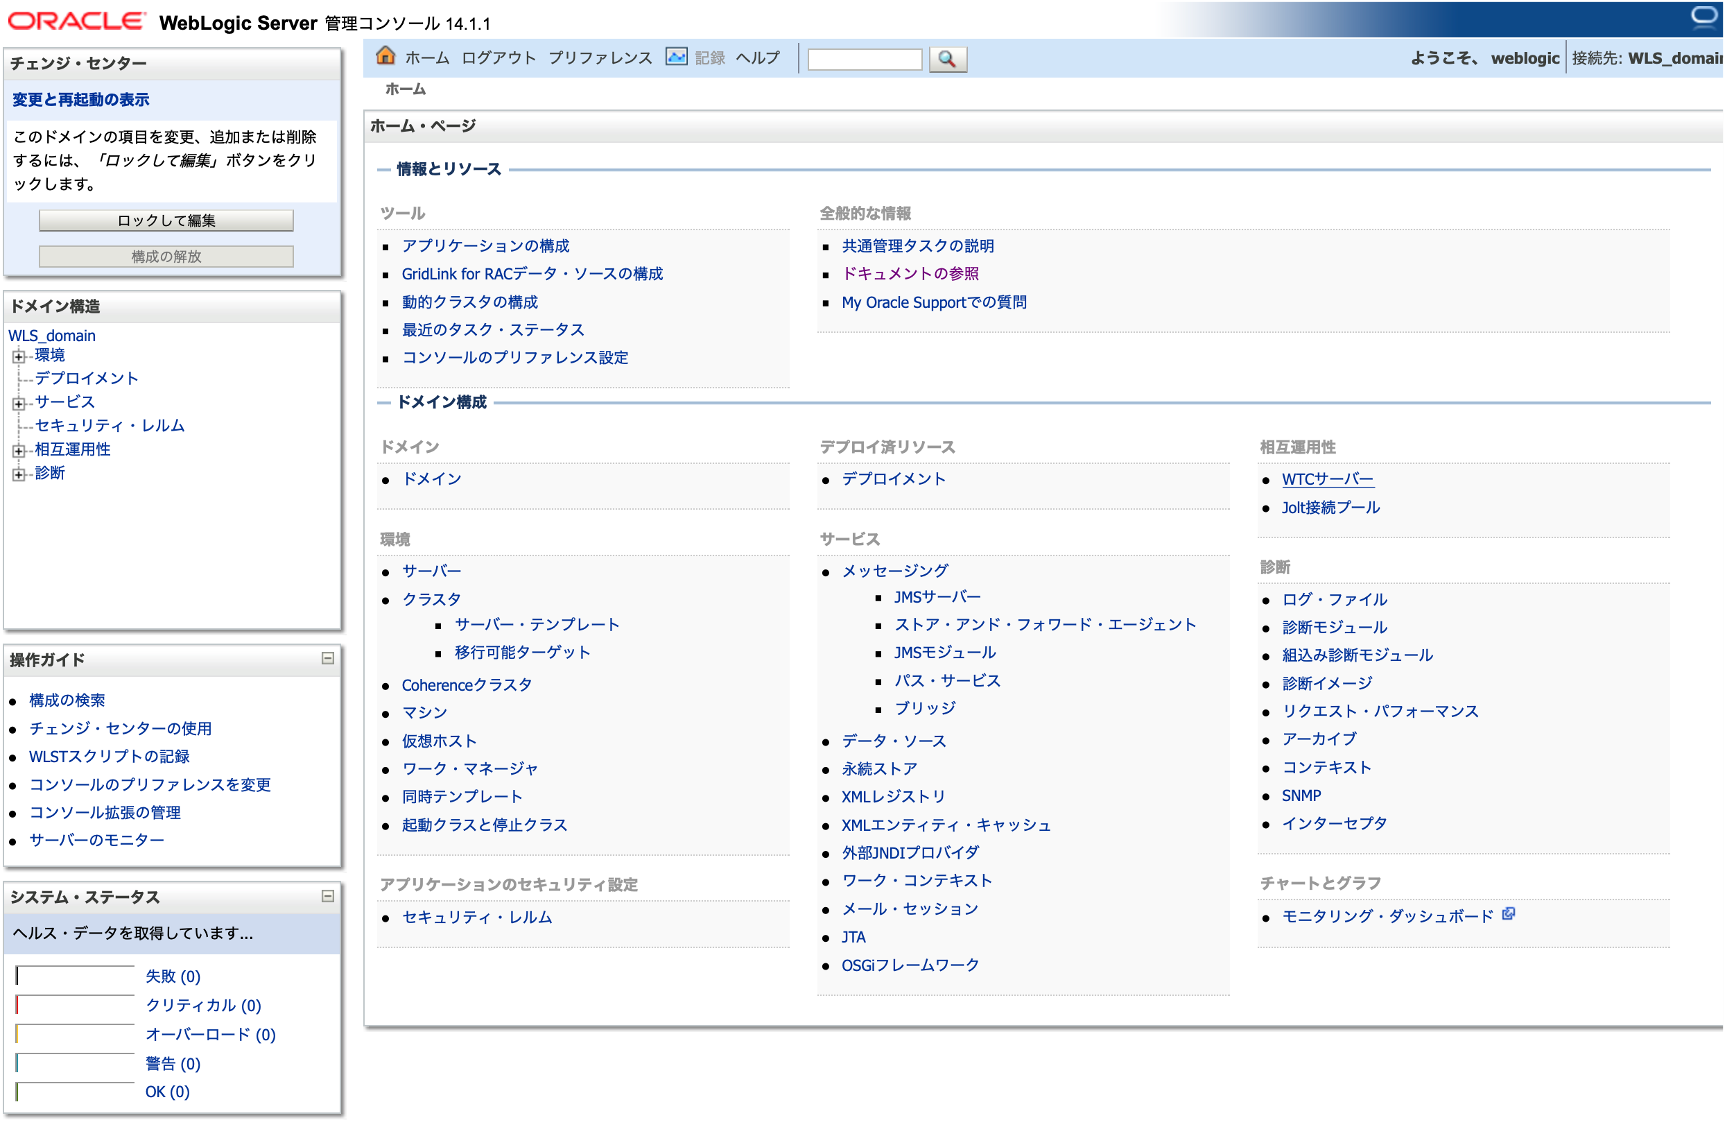Click 警告 (0) status link

[173, 1063]
